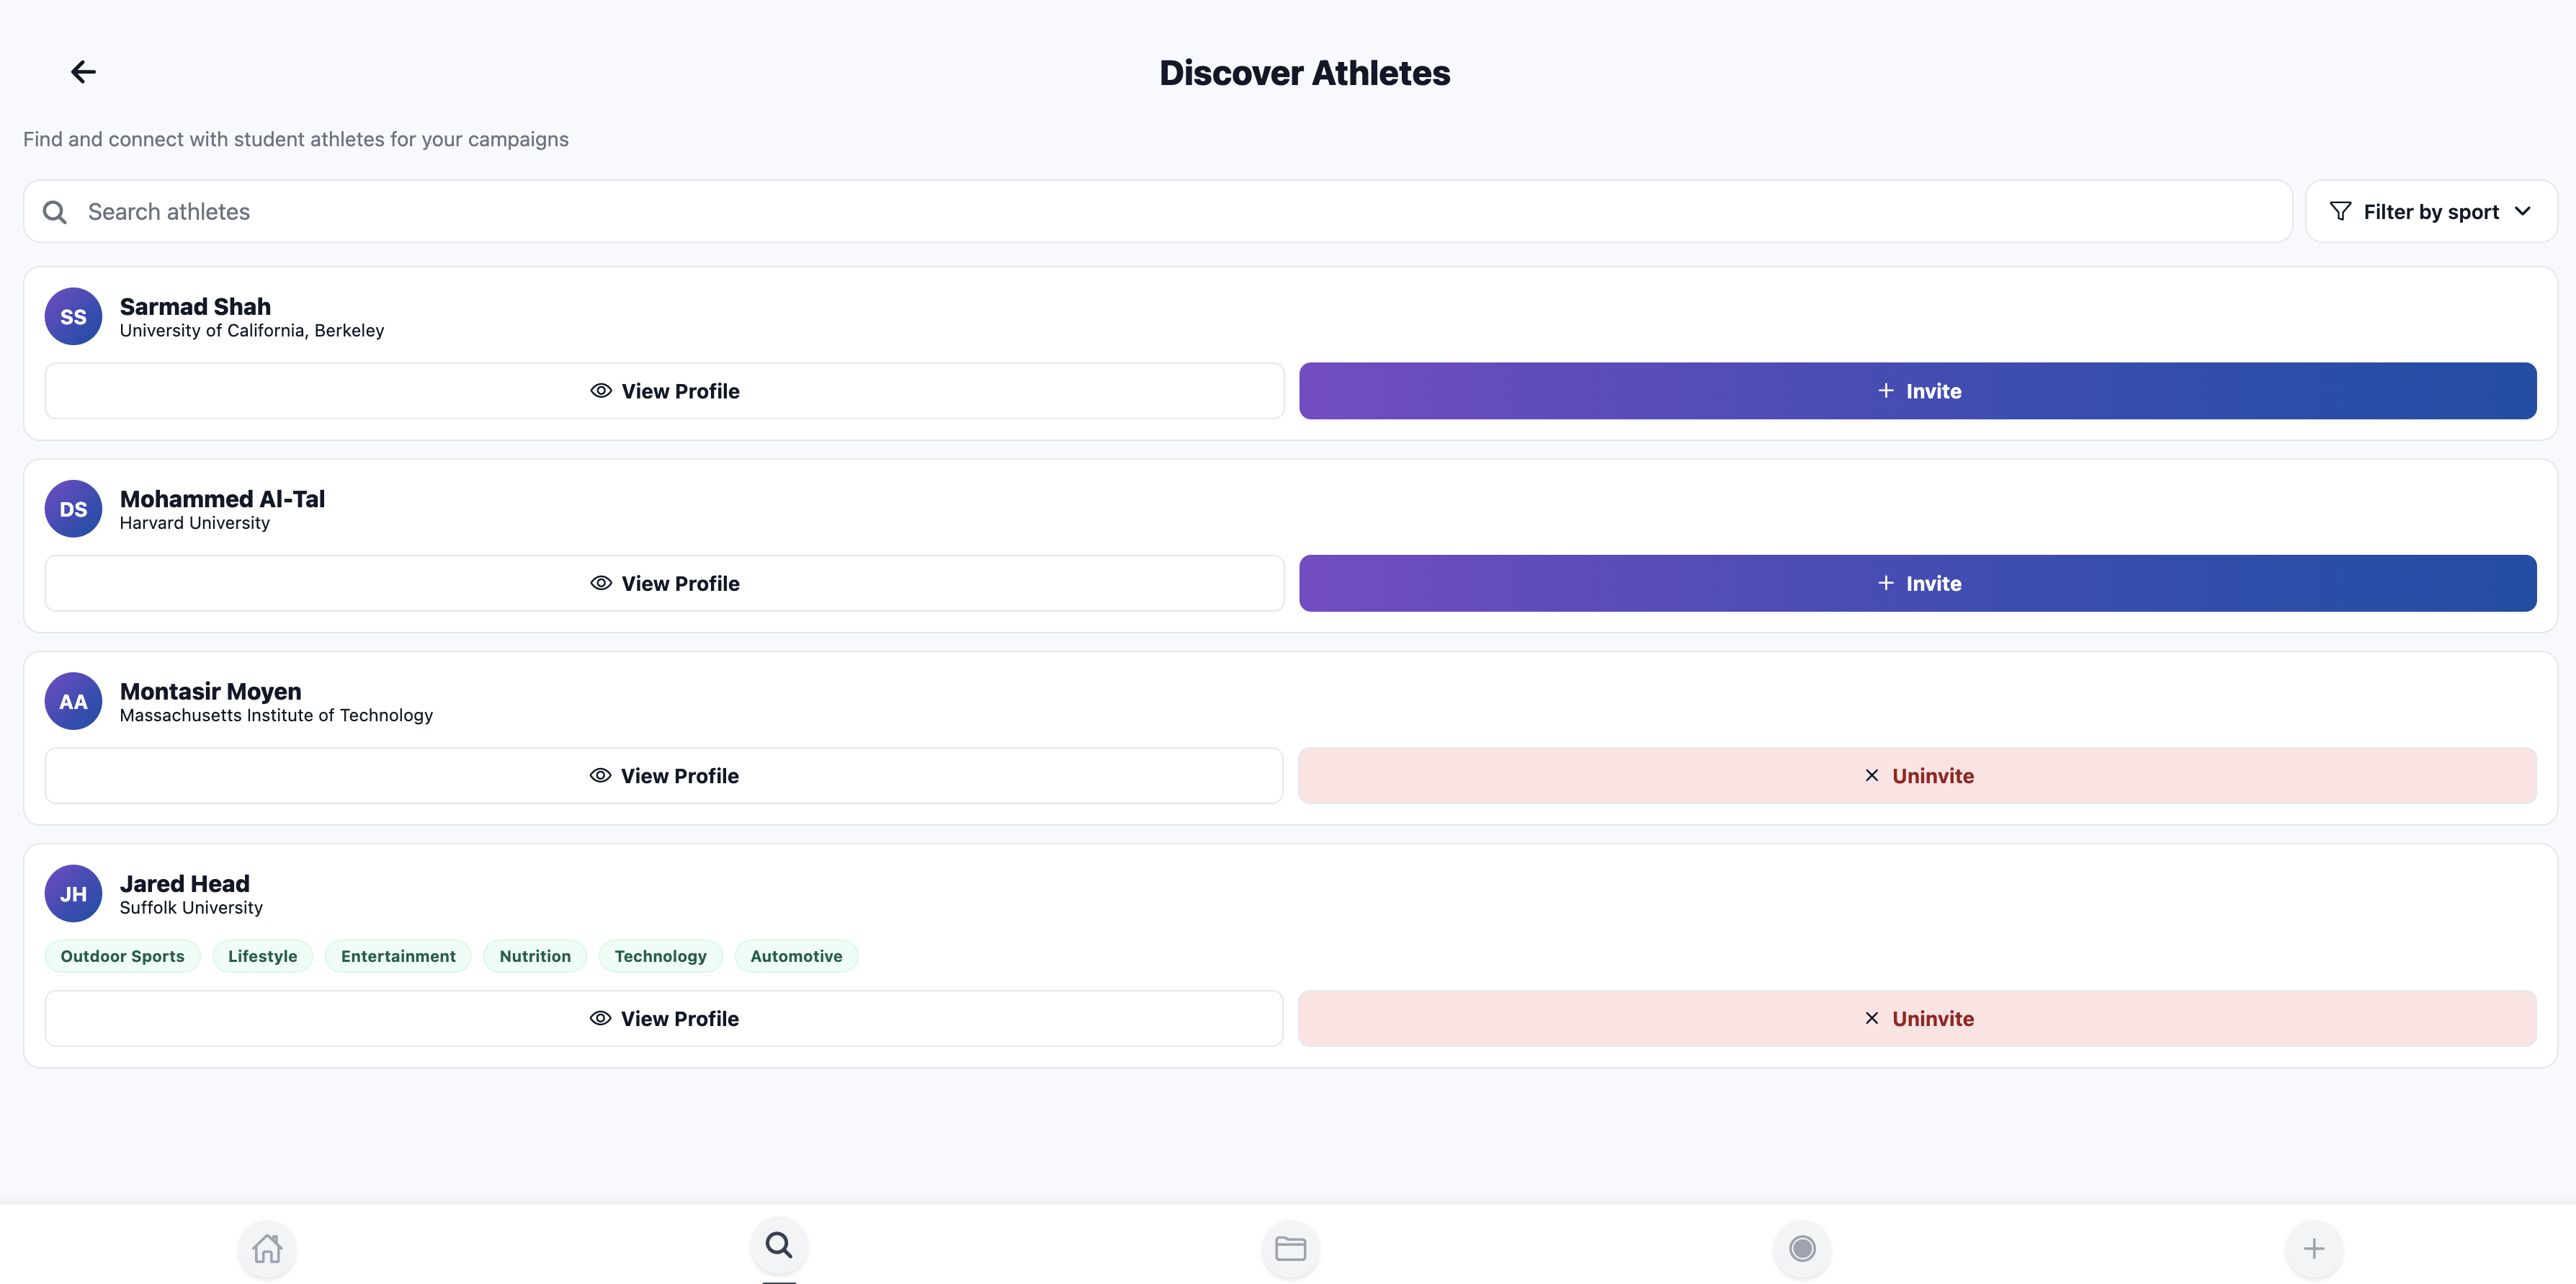This screenshot has width=2576, height=1284.
Task: Click the back arrow icon
Action: click(82, 71)
